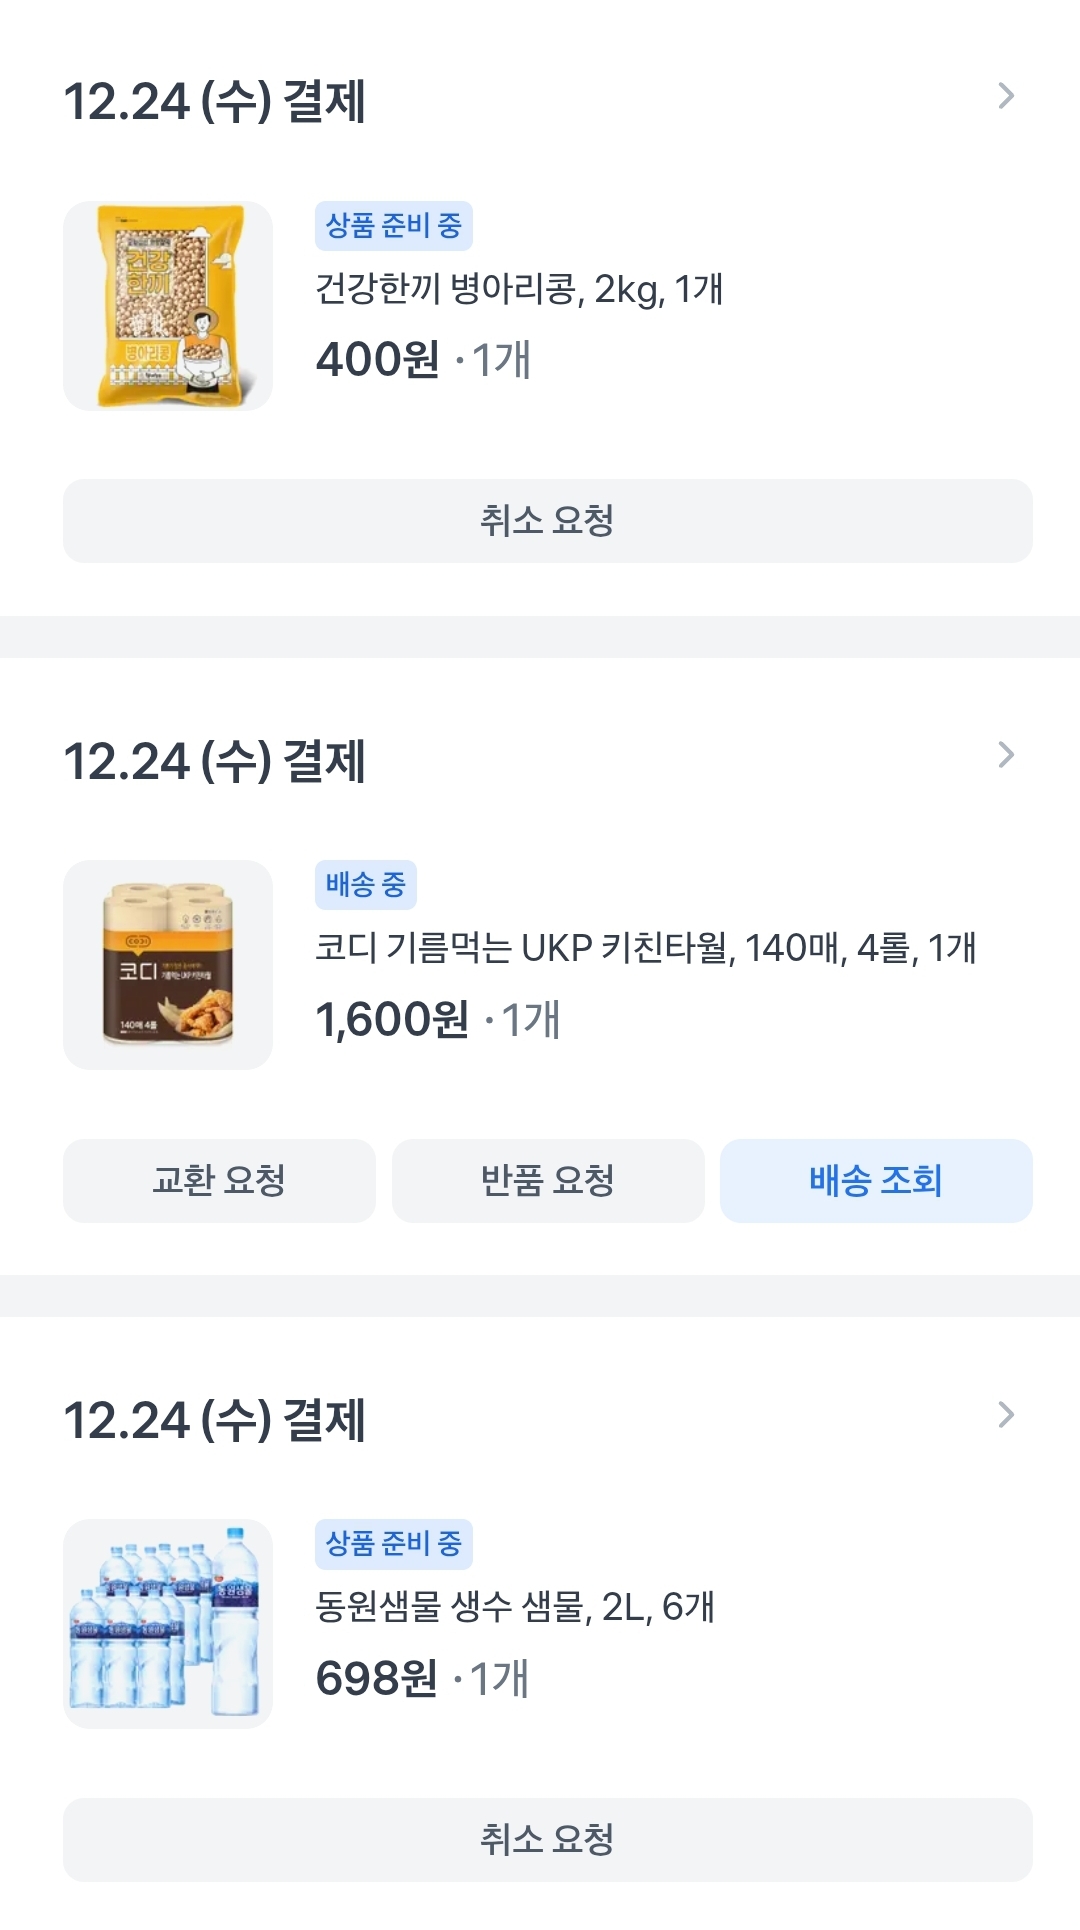Tap 상품 준비 중 badge on water order

[394, 1544]
